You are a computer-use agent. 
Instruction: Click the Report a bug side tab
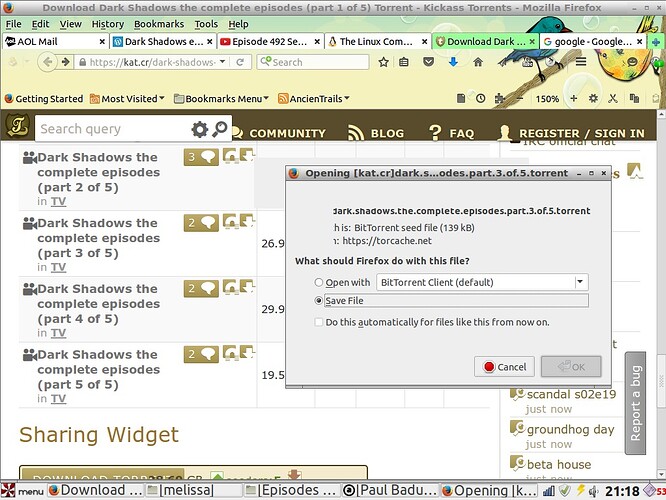click(635, 403)
